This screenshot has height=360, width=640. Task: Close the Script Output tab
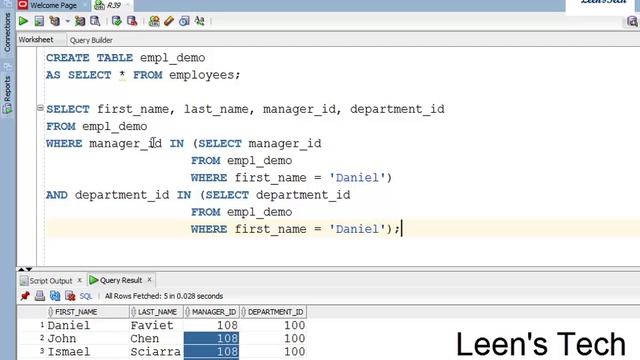pyautogui.click(x=80, y=280)
